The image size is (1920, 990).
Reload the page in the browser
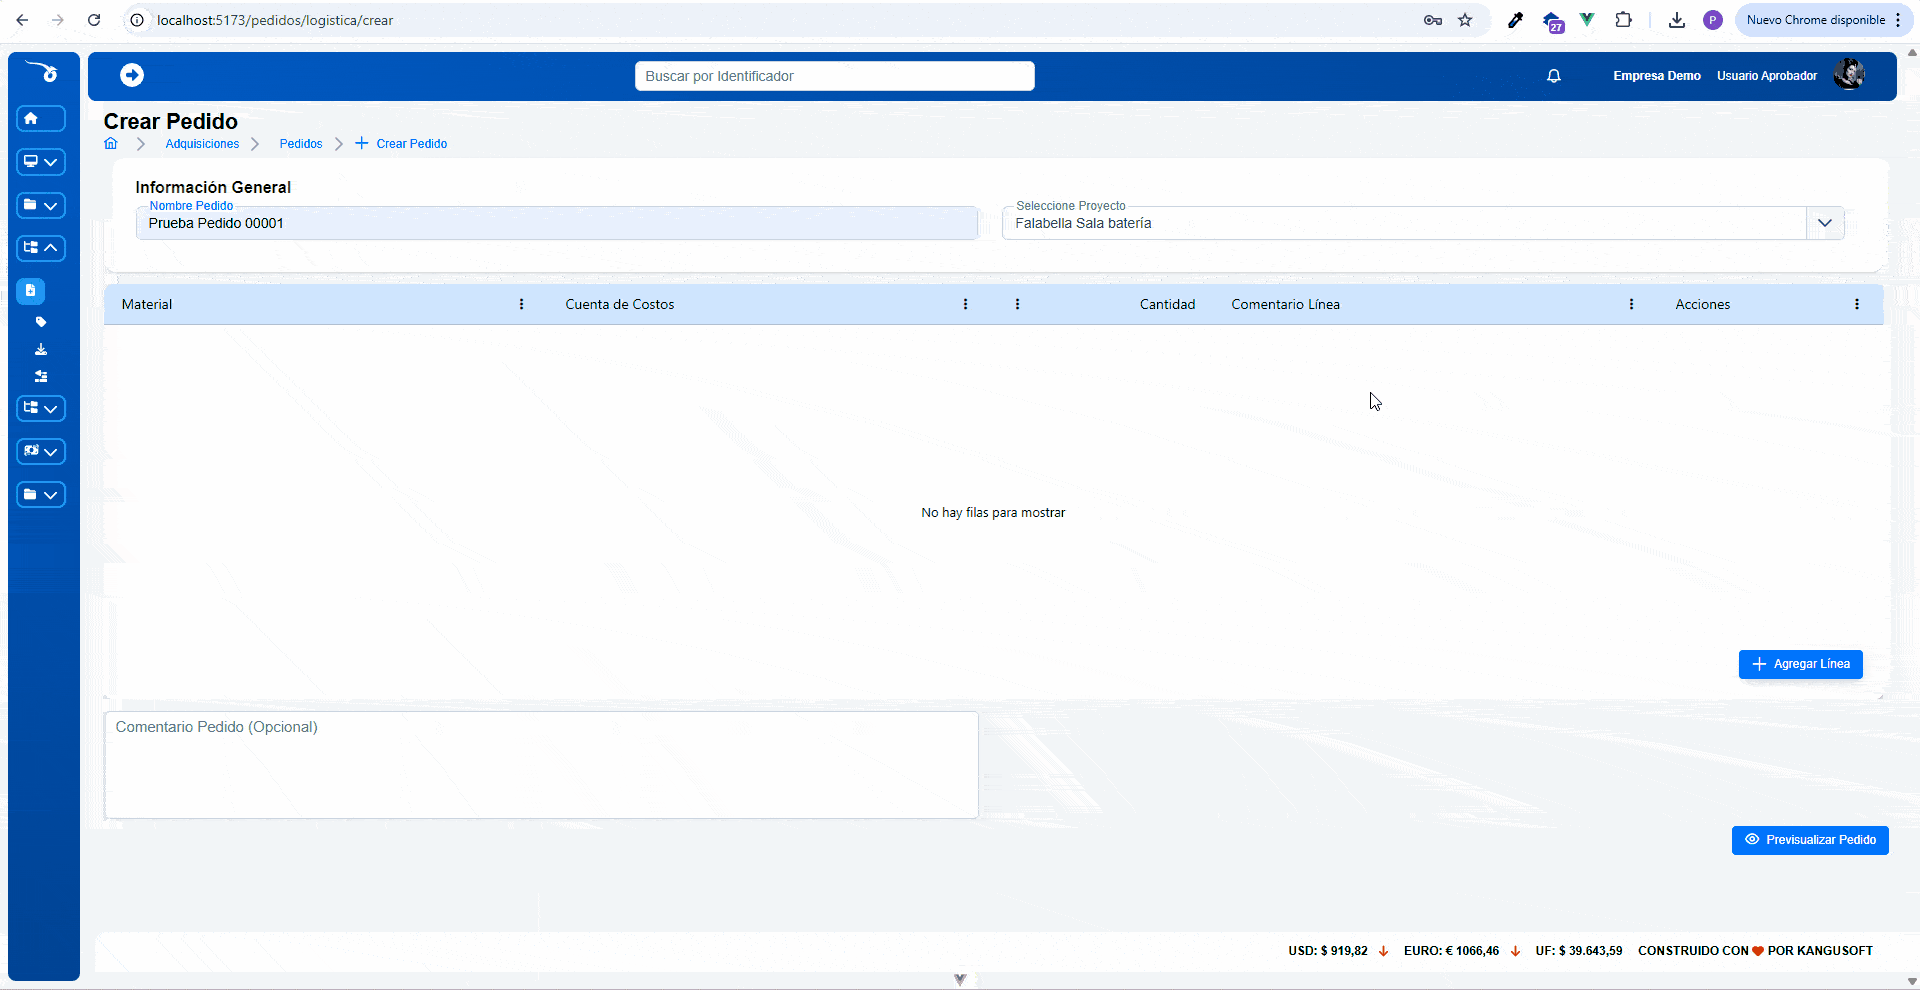[x=94, y=20]
